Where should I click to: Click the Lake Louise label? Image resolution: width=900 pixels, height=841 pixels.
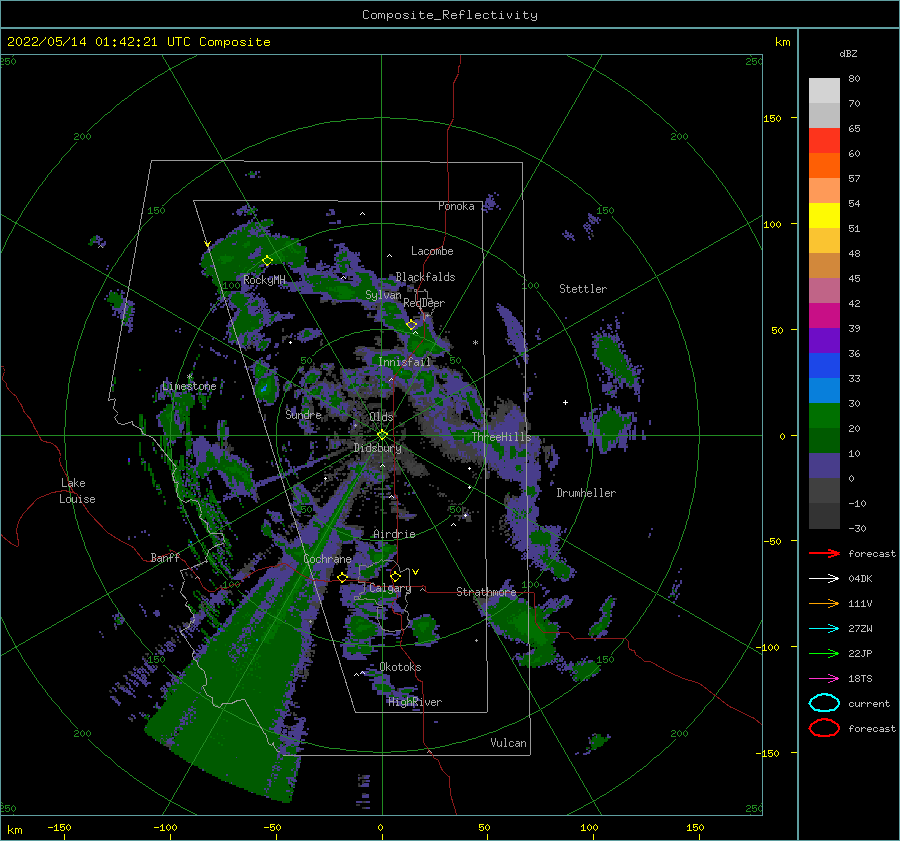pos(77,491)
